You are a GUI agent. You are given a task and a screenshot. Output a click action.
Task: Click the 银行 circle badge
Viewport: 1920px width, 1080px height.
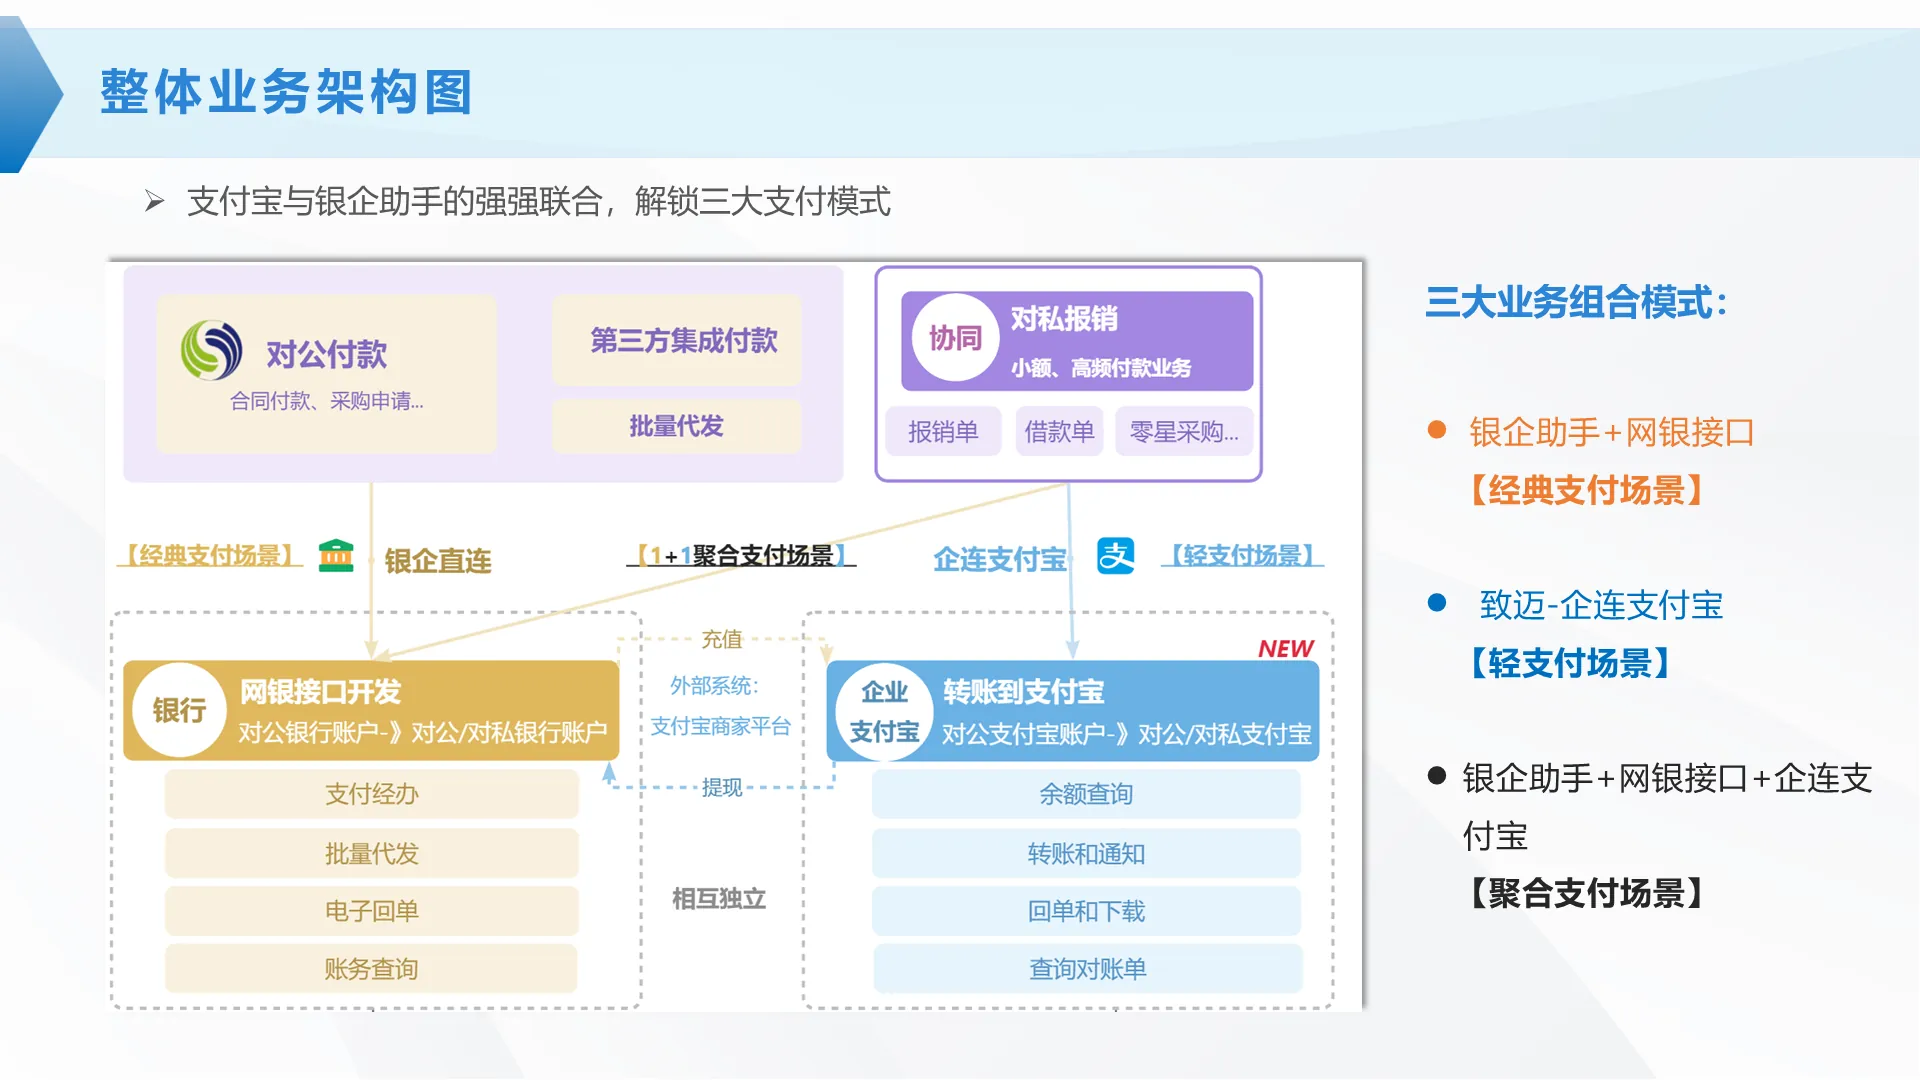pyautogui.click(x=179, y=710)
